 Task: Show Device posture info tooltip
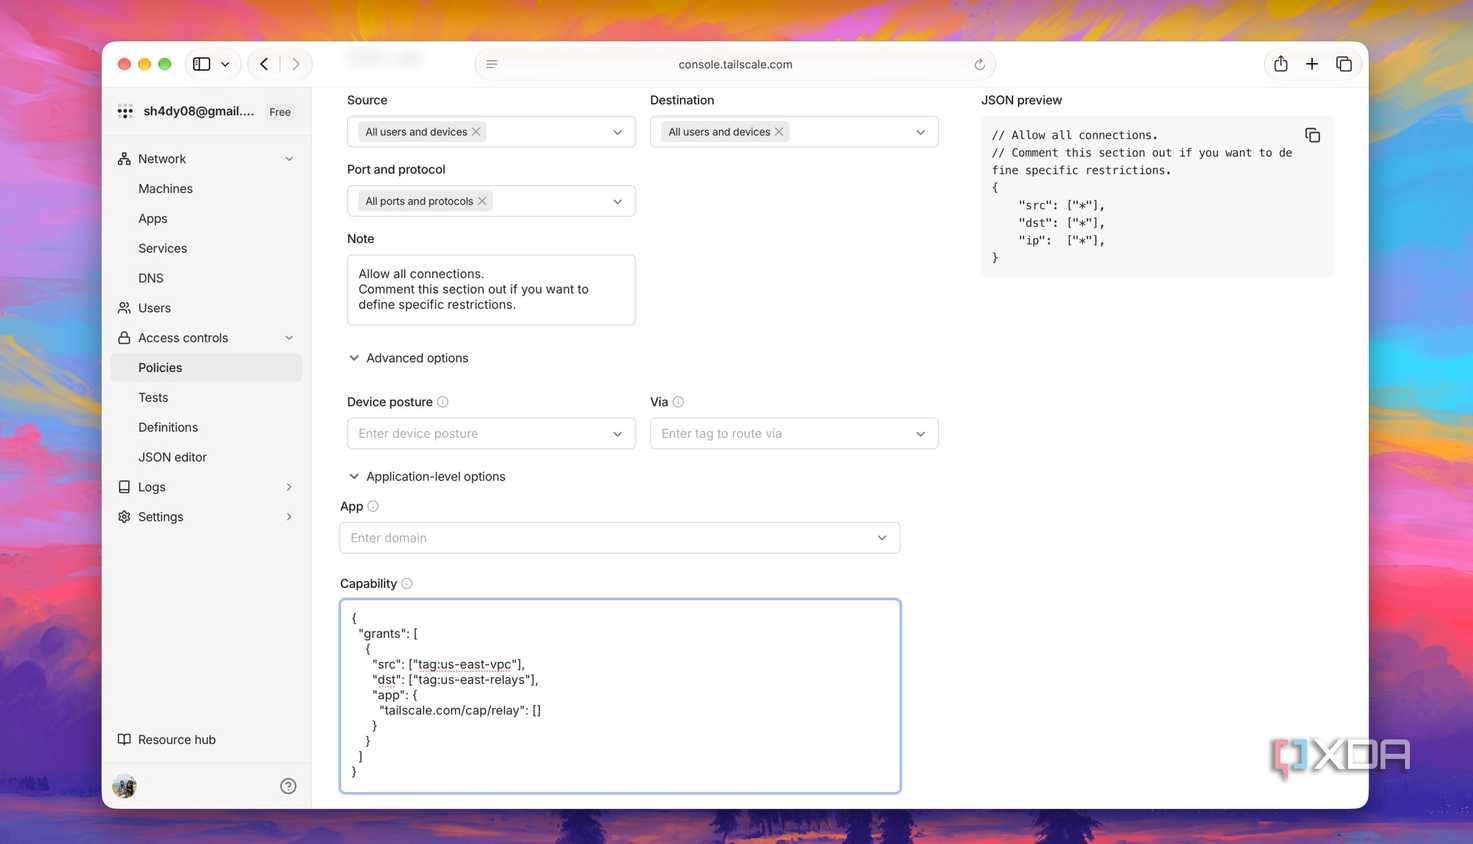tap(443, 402)
